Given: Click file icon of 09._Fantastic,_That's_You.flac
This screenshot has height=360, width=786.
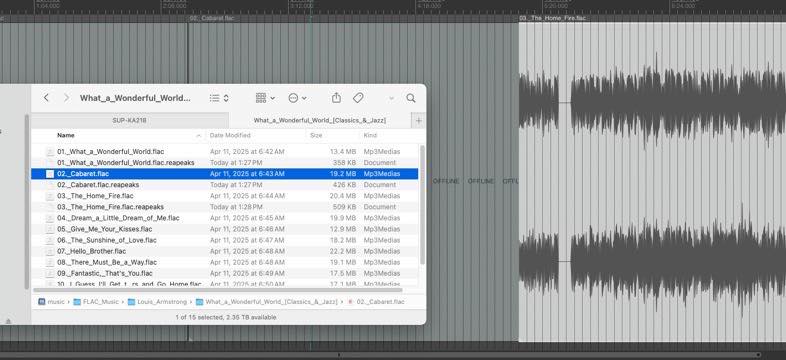Looking at the screenshot, I should click(x=50, y=273).
